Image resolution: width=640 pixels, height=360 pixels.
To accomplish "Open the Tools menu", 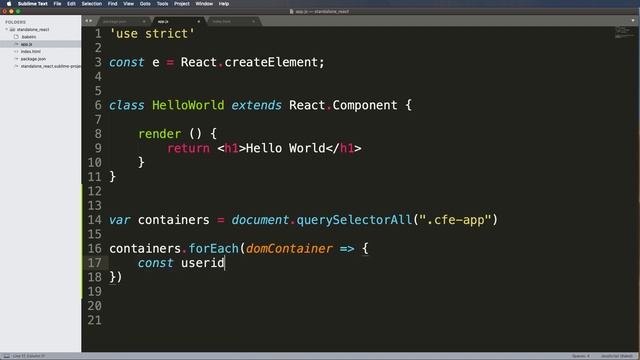I will click(162, 4).
